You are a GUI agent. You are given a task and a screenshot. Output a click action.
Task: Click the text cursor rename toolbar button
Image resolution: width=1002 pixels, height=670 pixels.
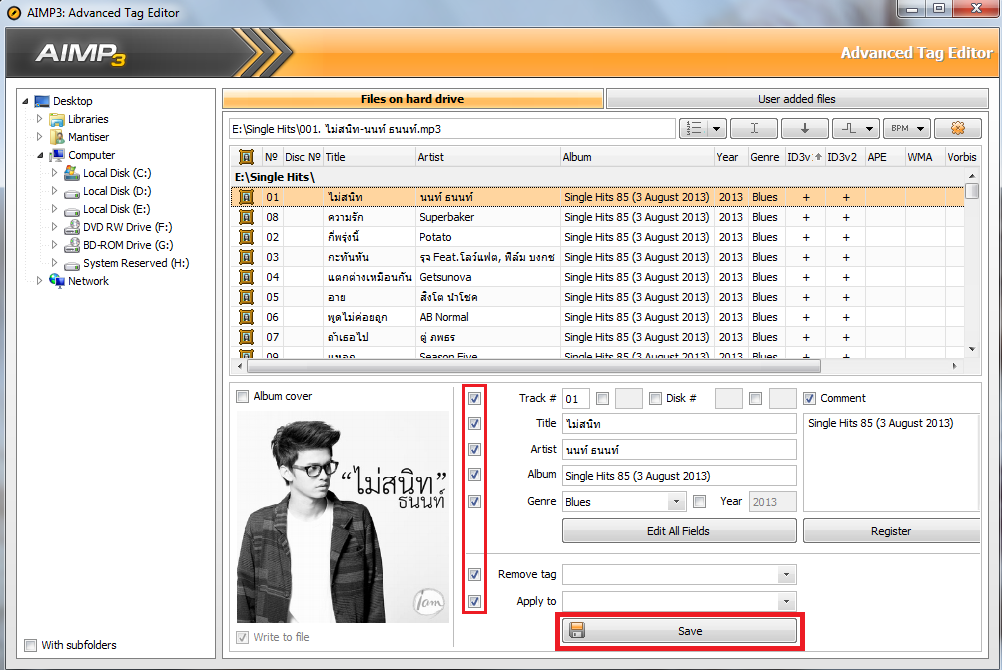(x=754, y=129)
